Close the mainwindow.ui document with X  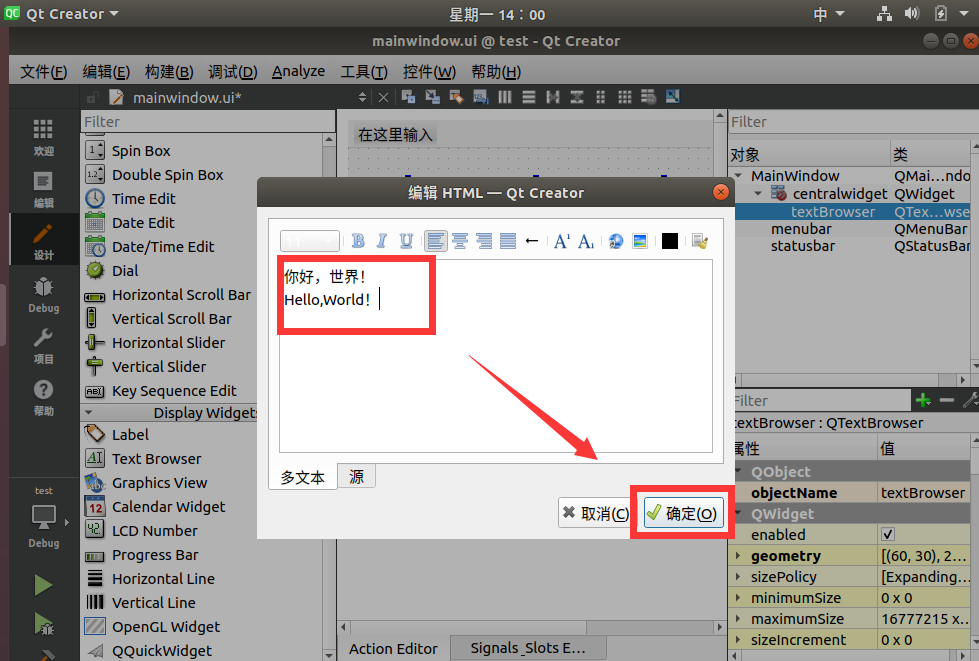pyautogui.click(x=383, y=97)
